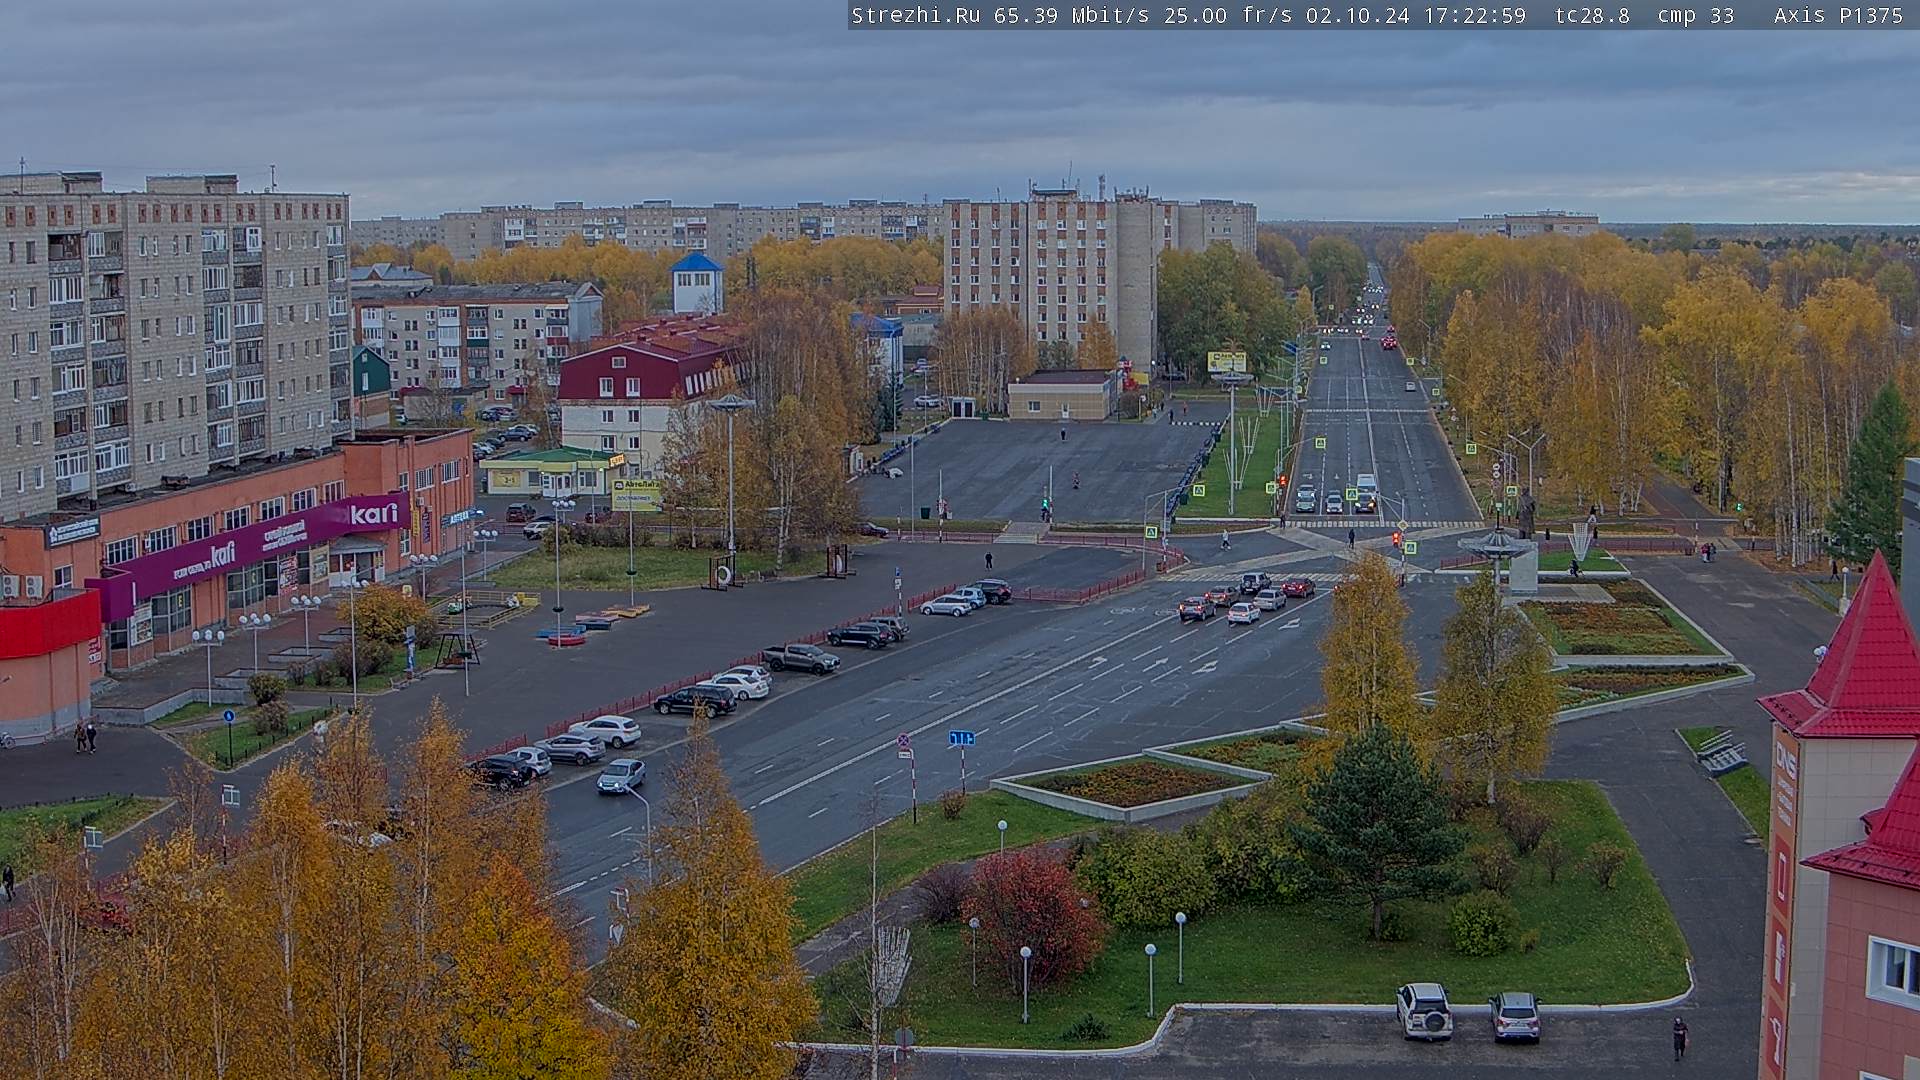This screenshot has width=1920, height=1080.
Task: Click the "25.00 fr/s" frame rate text
Action: tap(1226, 15)
